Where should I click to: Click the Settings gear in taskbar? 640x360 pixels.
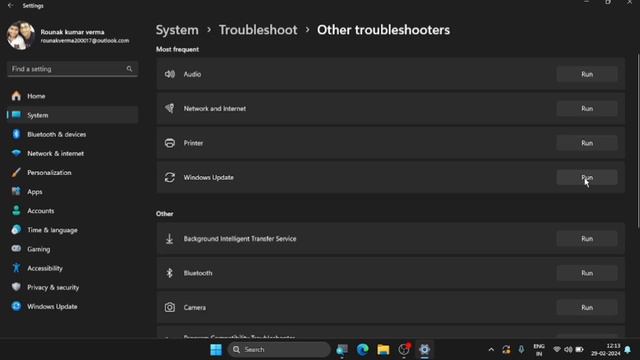point(424,350)
